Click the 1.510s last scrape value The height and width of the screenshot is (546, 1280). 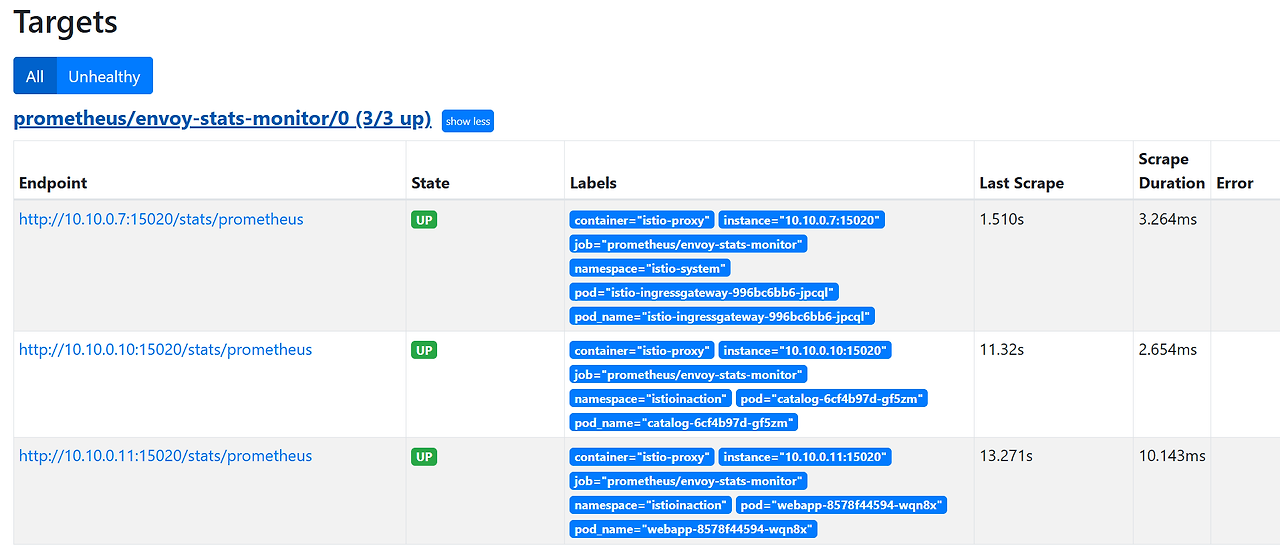1002,219
